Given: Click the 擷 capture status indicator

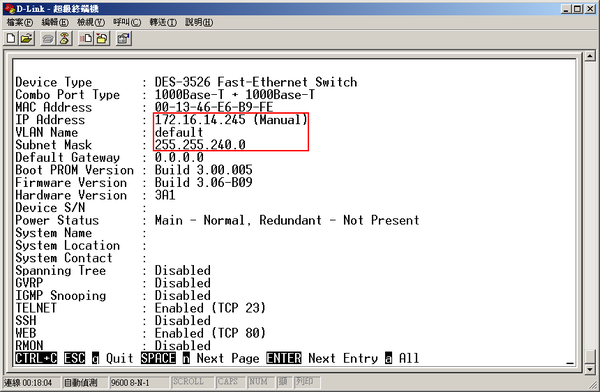Looking at the screenshot, I should 284,382.
